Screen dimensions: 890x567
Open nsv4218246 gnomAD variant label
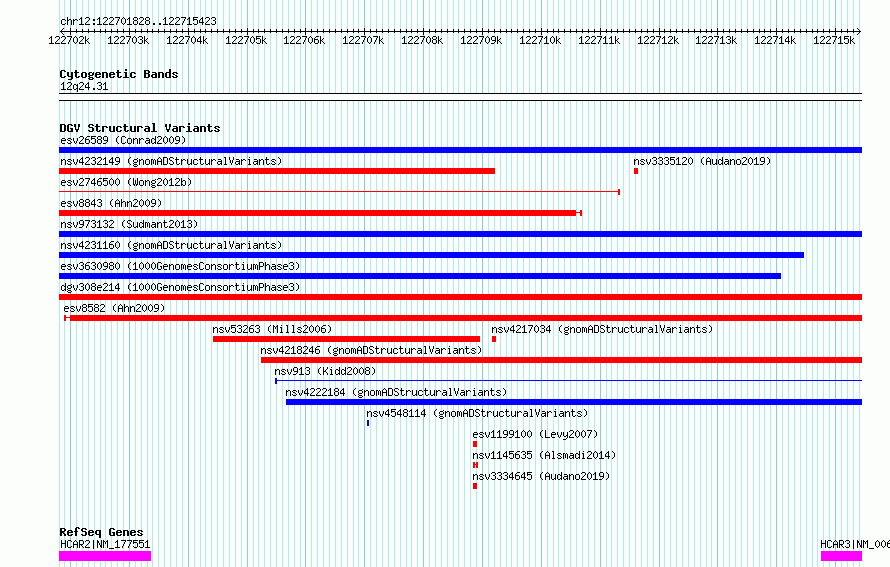coord(371,350)
